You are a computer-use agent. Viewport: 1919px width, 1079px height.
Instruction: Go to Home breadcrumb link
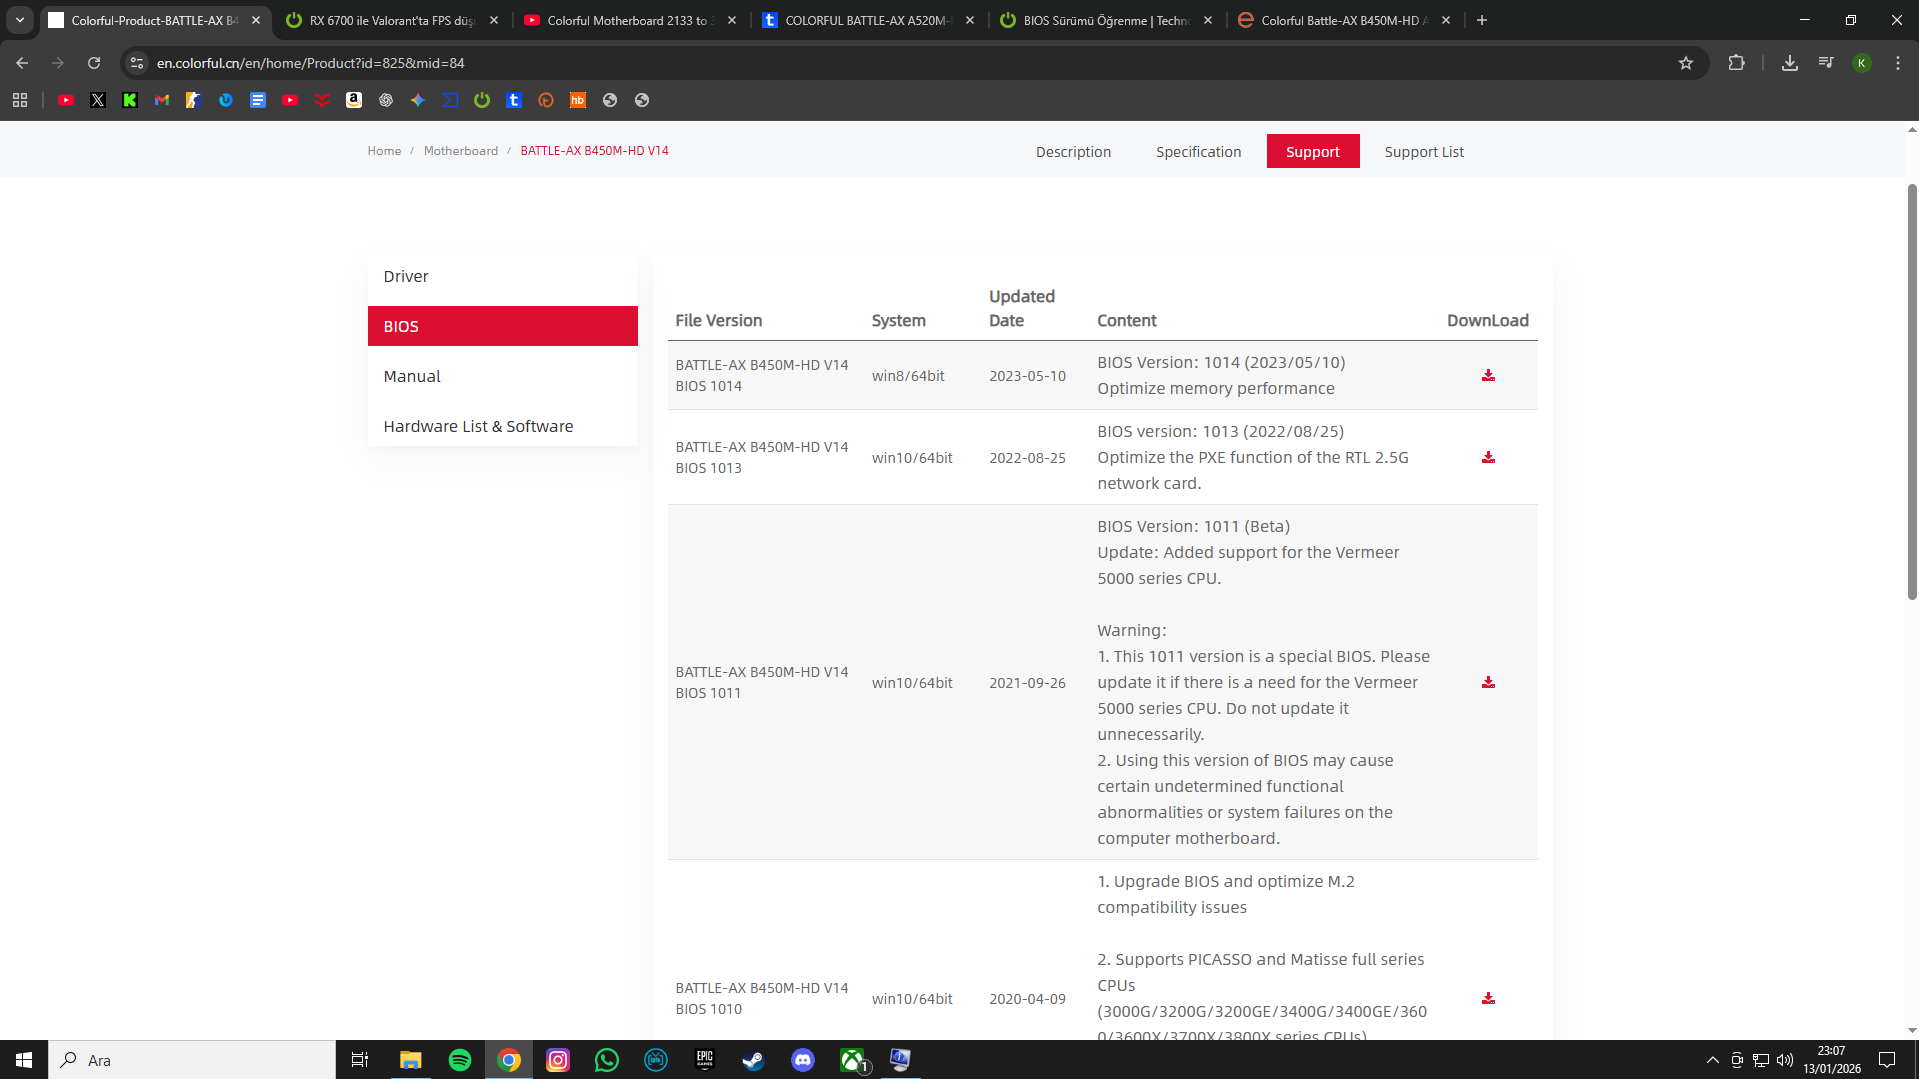coord(384,151)
